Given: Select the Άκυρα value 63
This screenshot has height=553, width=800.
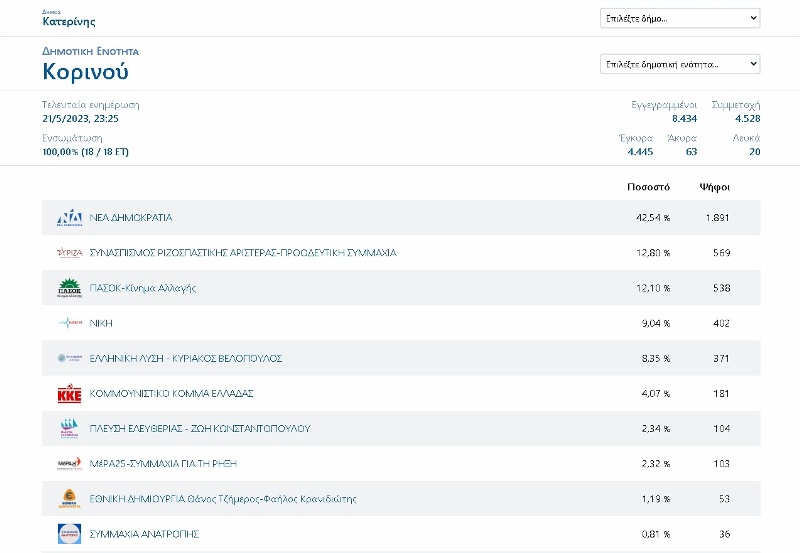Looking at the screenshot, I should tap(691, 152).
